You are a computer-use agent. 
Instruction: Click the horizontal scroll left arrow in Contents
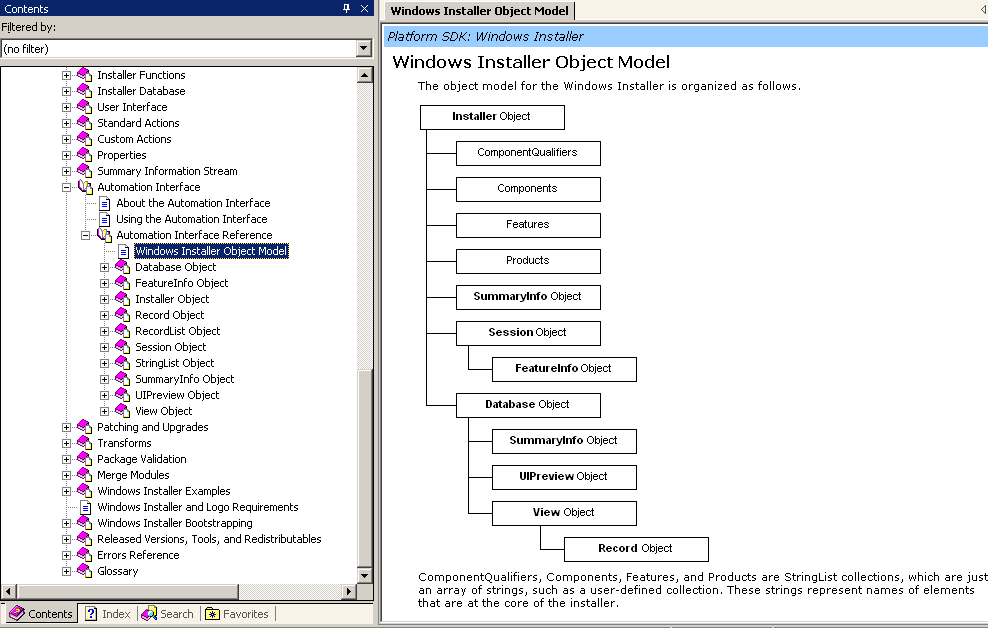coord(9,591)
